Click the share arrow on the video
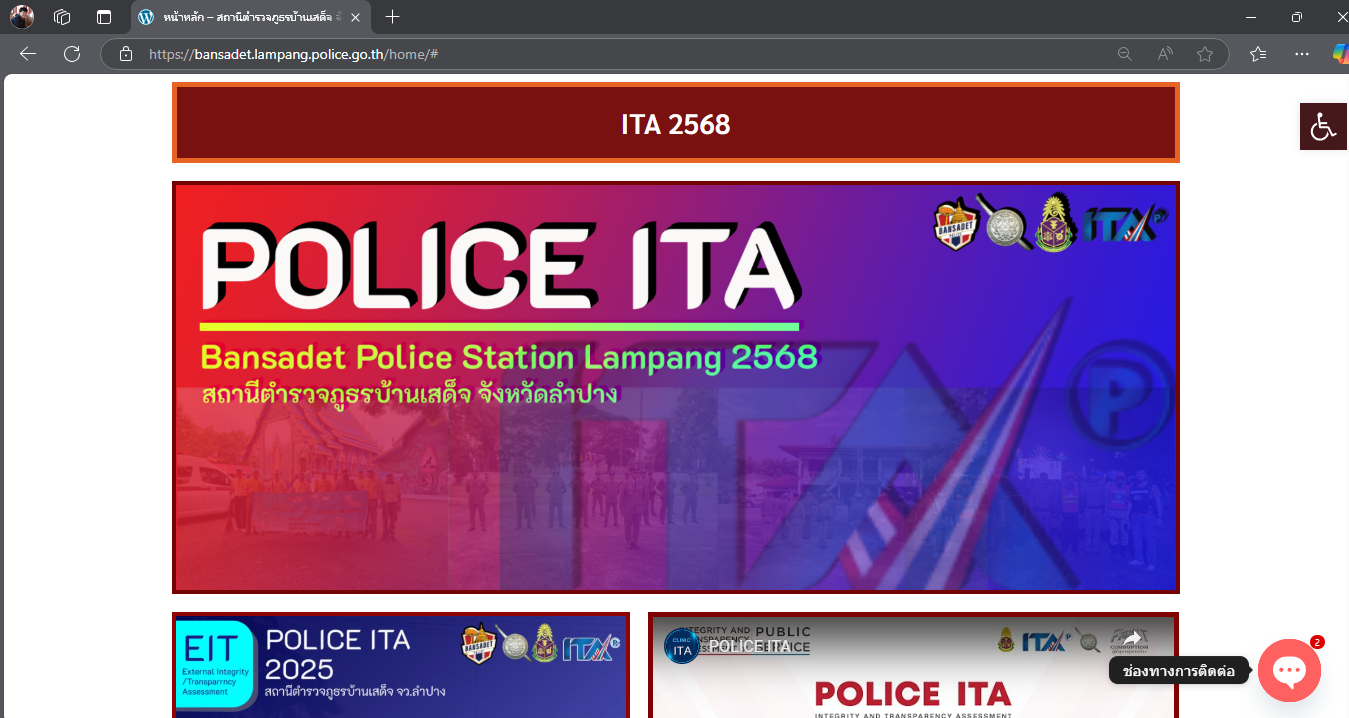The image size is (1349, 718). pyautogui.click(x=1132, y=640)
